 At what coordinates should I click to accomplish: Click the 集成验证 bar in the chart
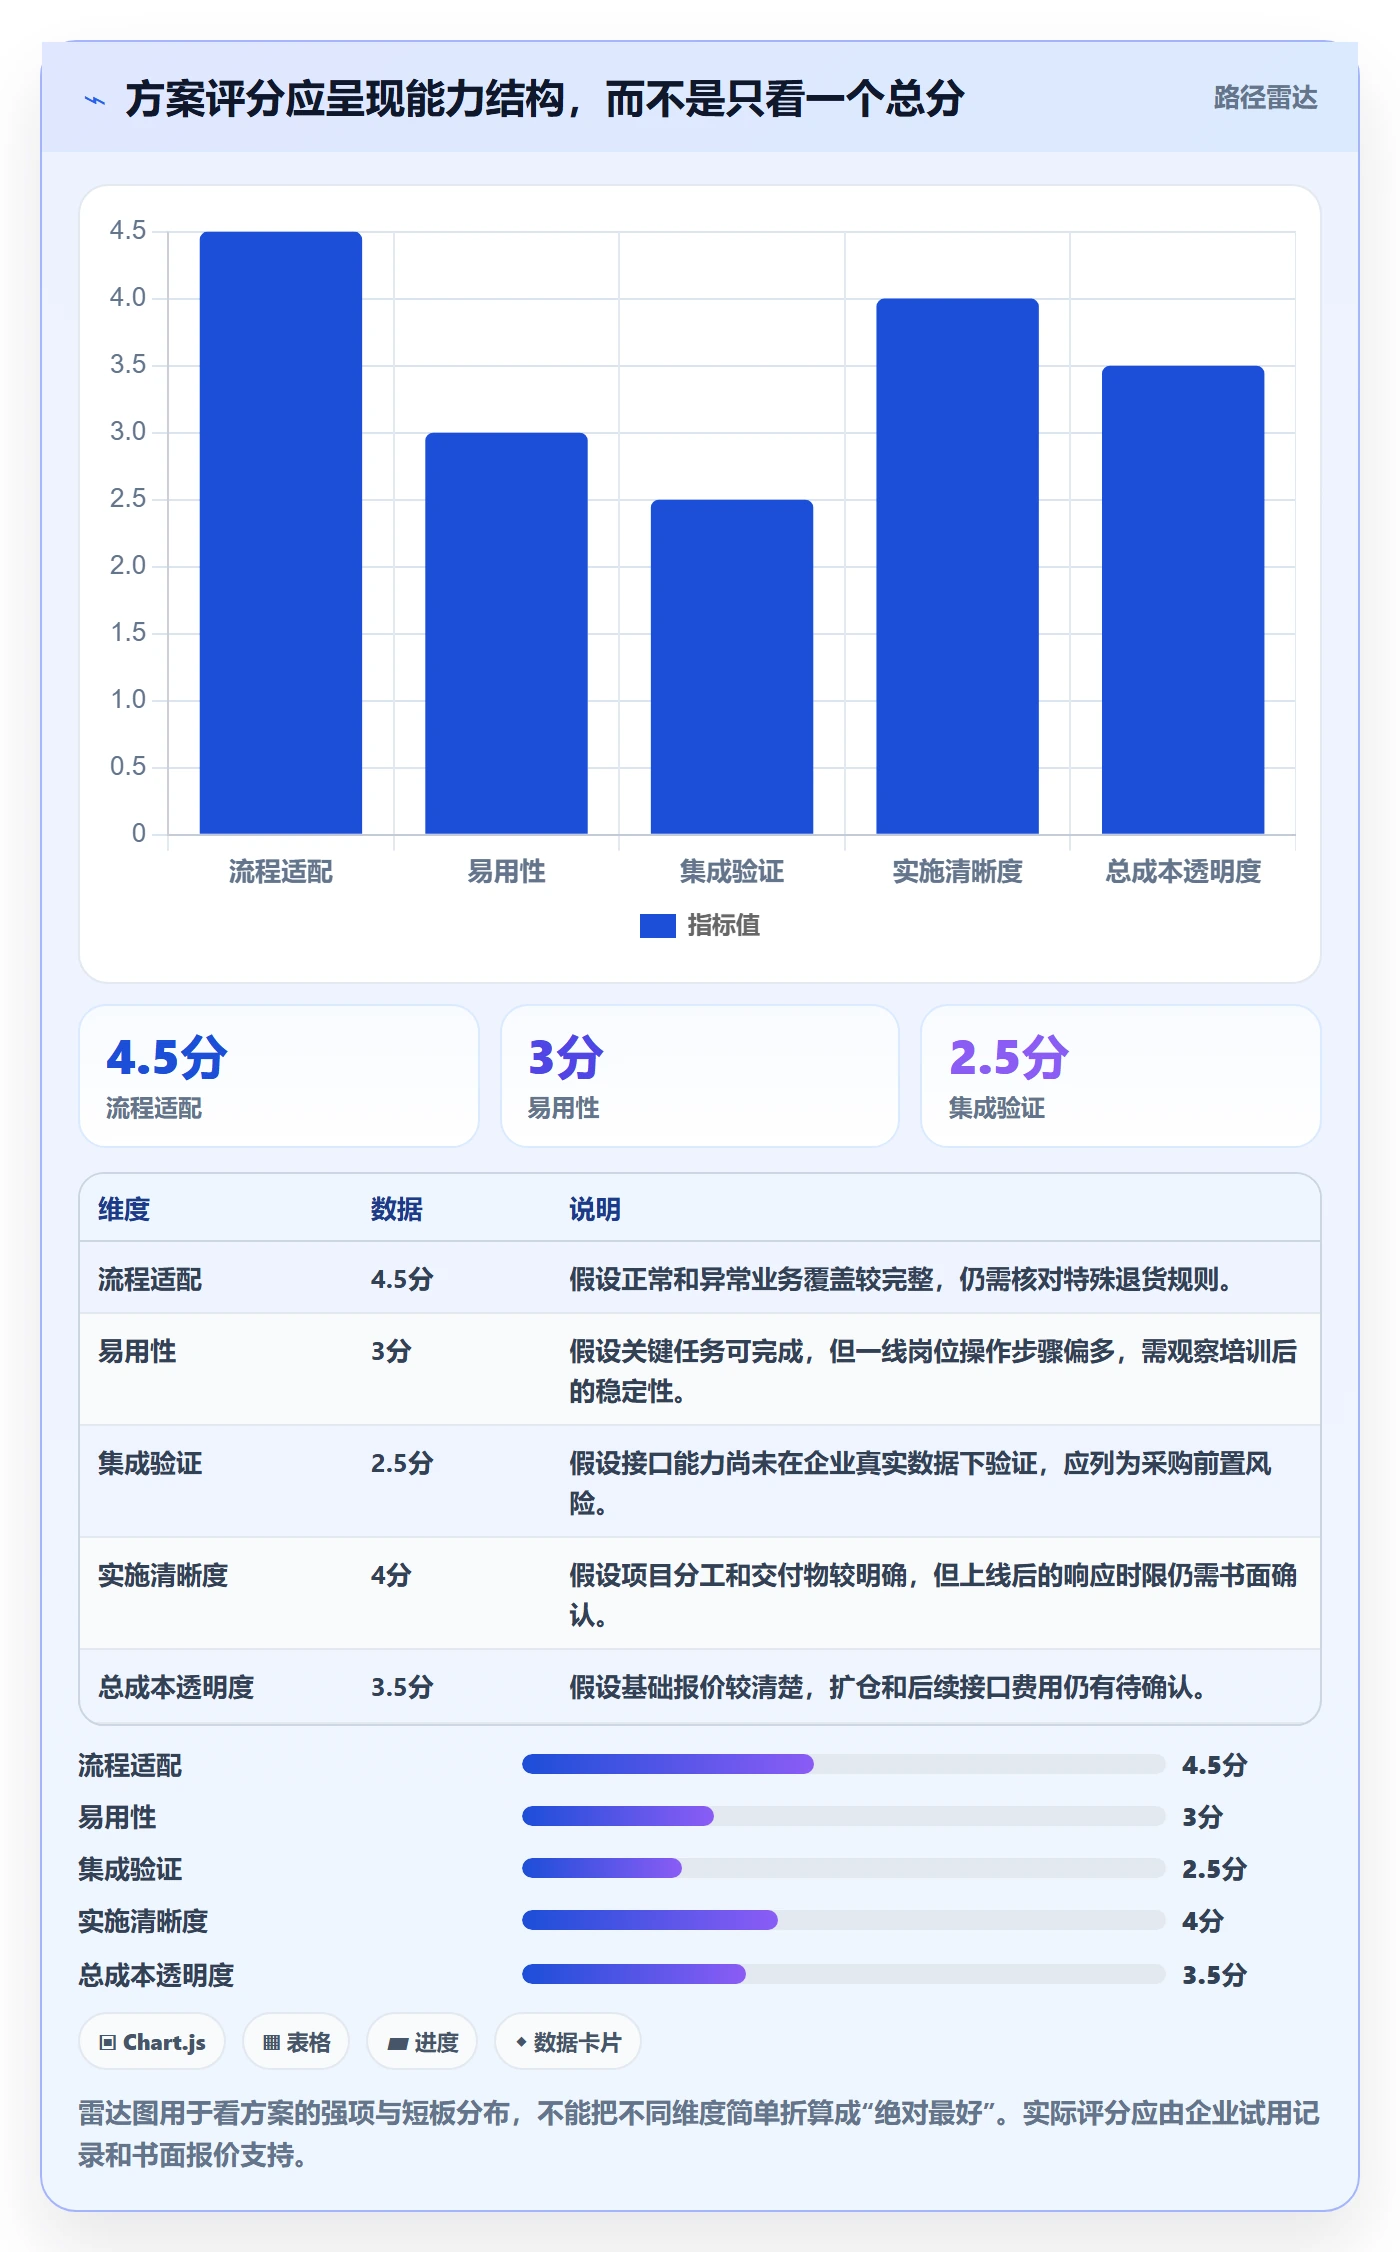[x=732, y=666]
